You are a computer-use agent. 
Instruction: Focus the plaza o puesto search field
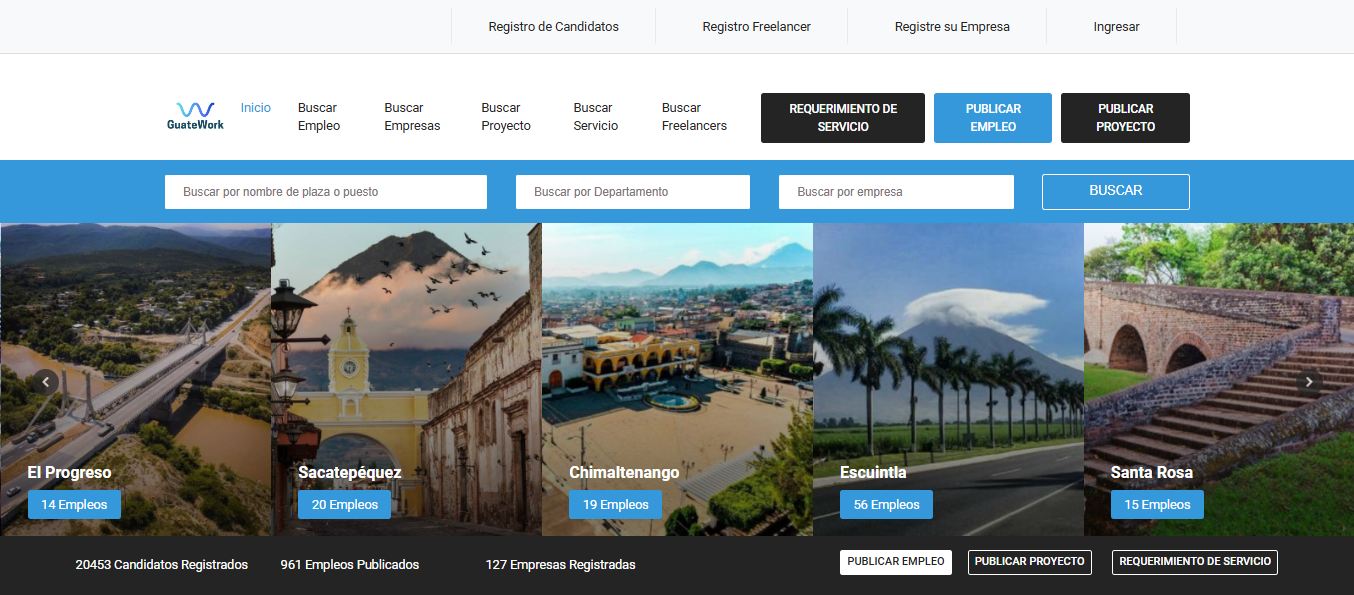click(326, 192)
